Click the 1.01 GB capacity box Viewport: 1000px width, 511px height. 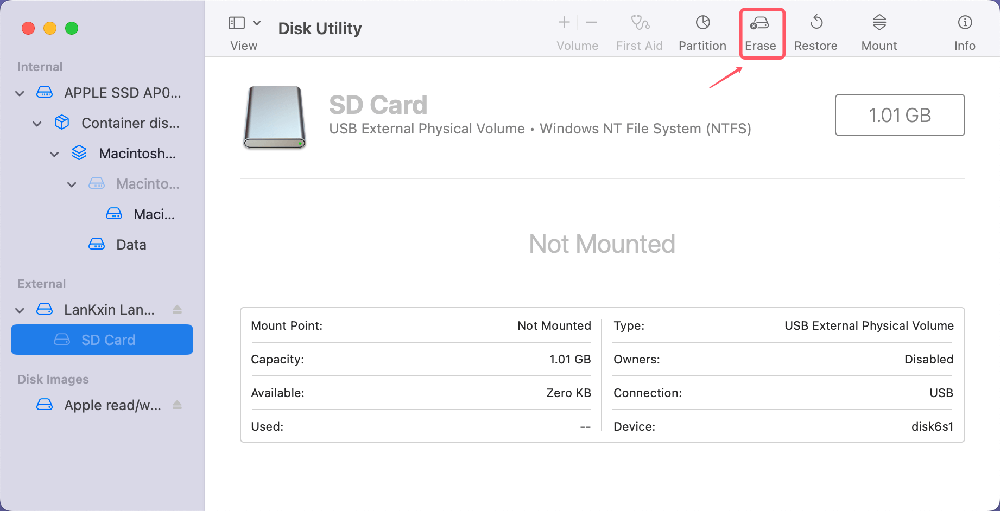click(x=899, y=115)
